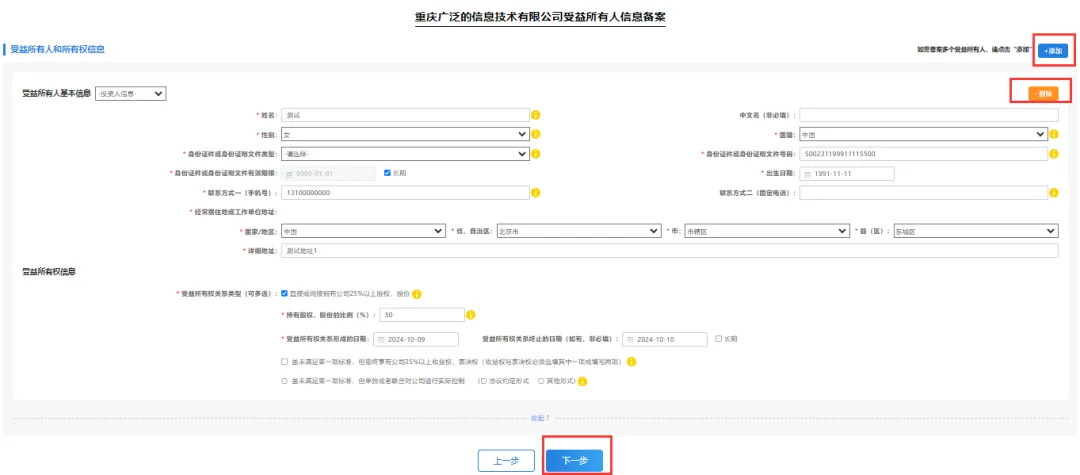Image resolution: width=1080 pixels, height=475 pixels.
Task: Click info icon beside 身份证件文件号码 field
Action: tap(1053, 154)
